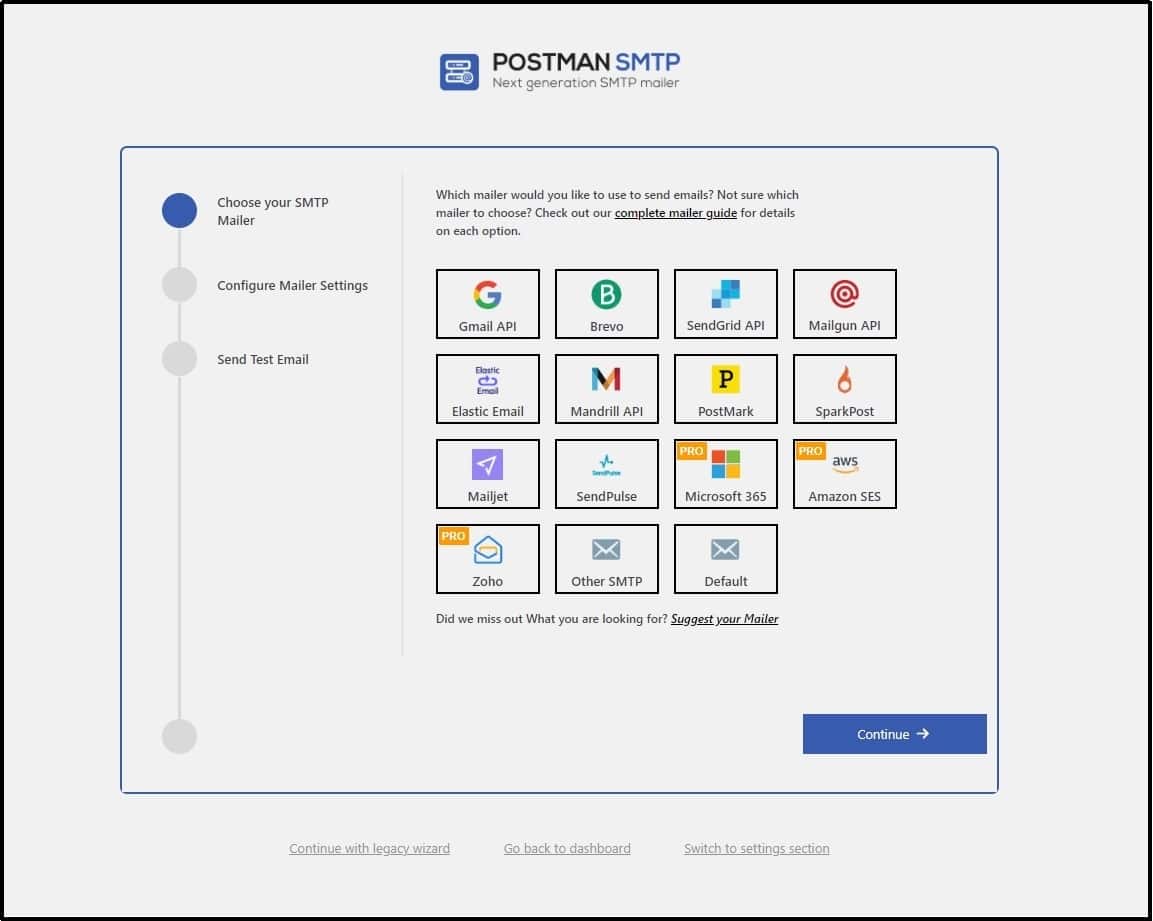
Task: Go back to dashboard
Action: (x=567, y=848)
